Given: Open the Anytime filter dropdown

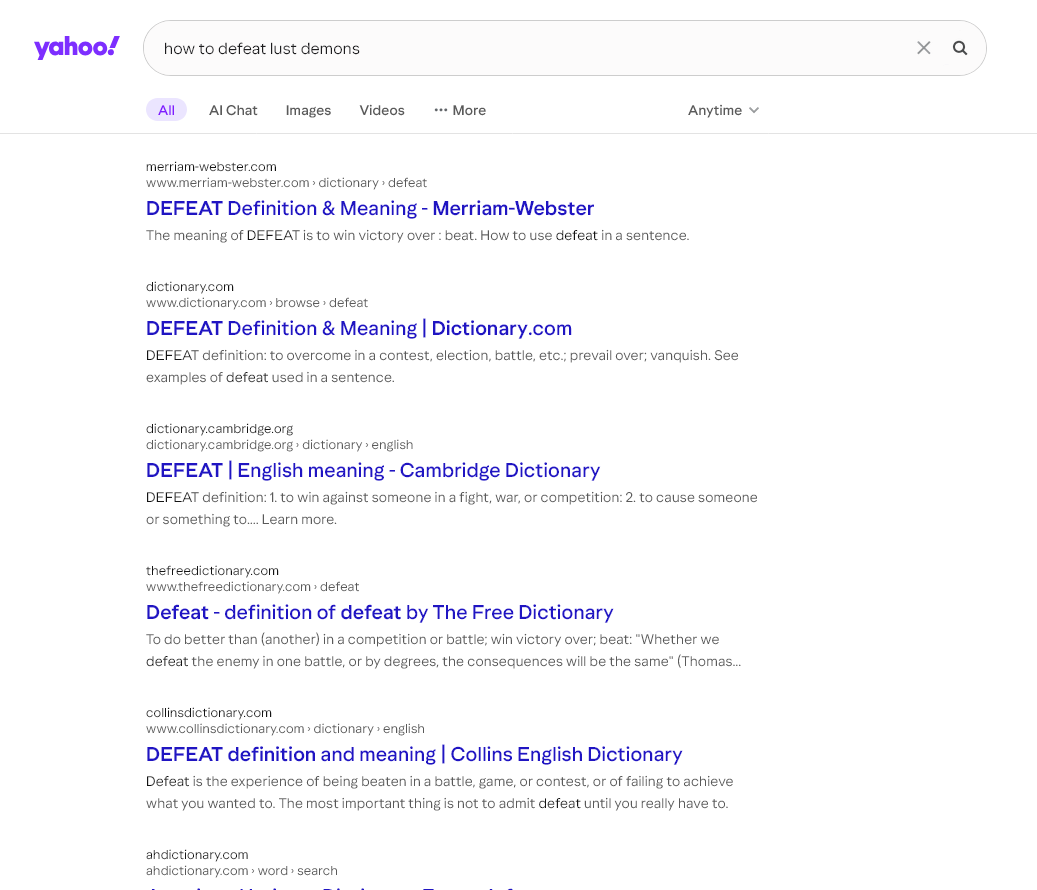Looking at the screenshot, I should pyautogui.click(x=723, y=110).
